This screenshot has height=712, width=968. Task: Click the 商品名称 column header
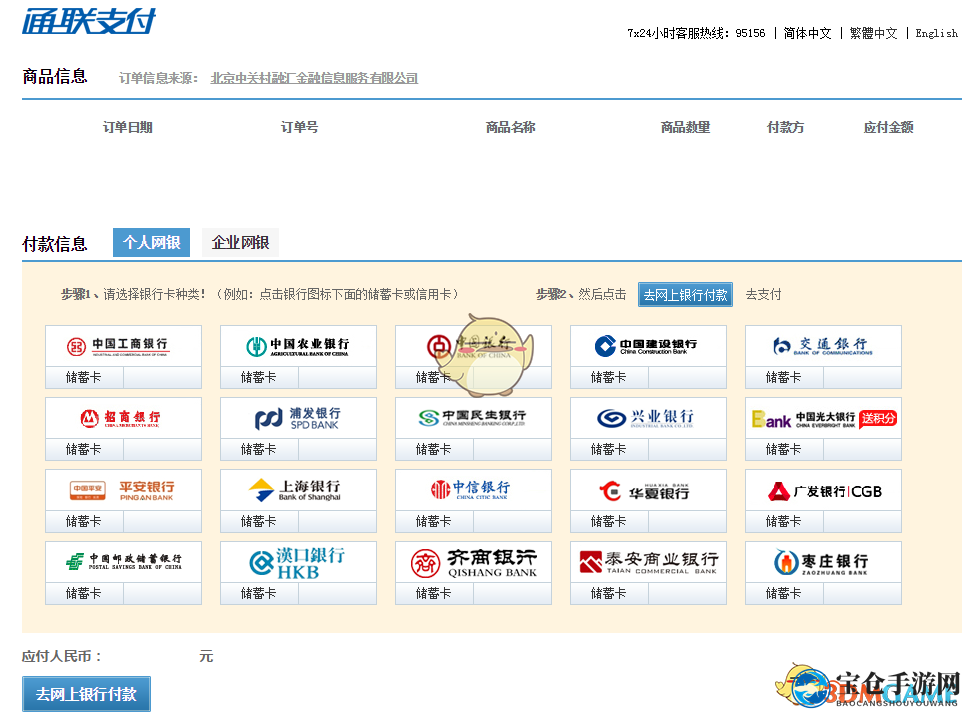point(511,127)
